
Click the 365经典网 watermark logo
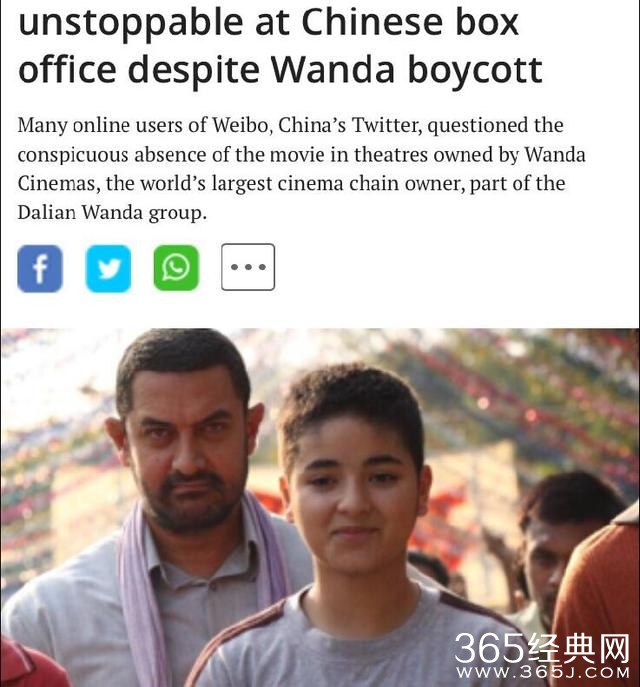coord(542,648)
